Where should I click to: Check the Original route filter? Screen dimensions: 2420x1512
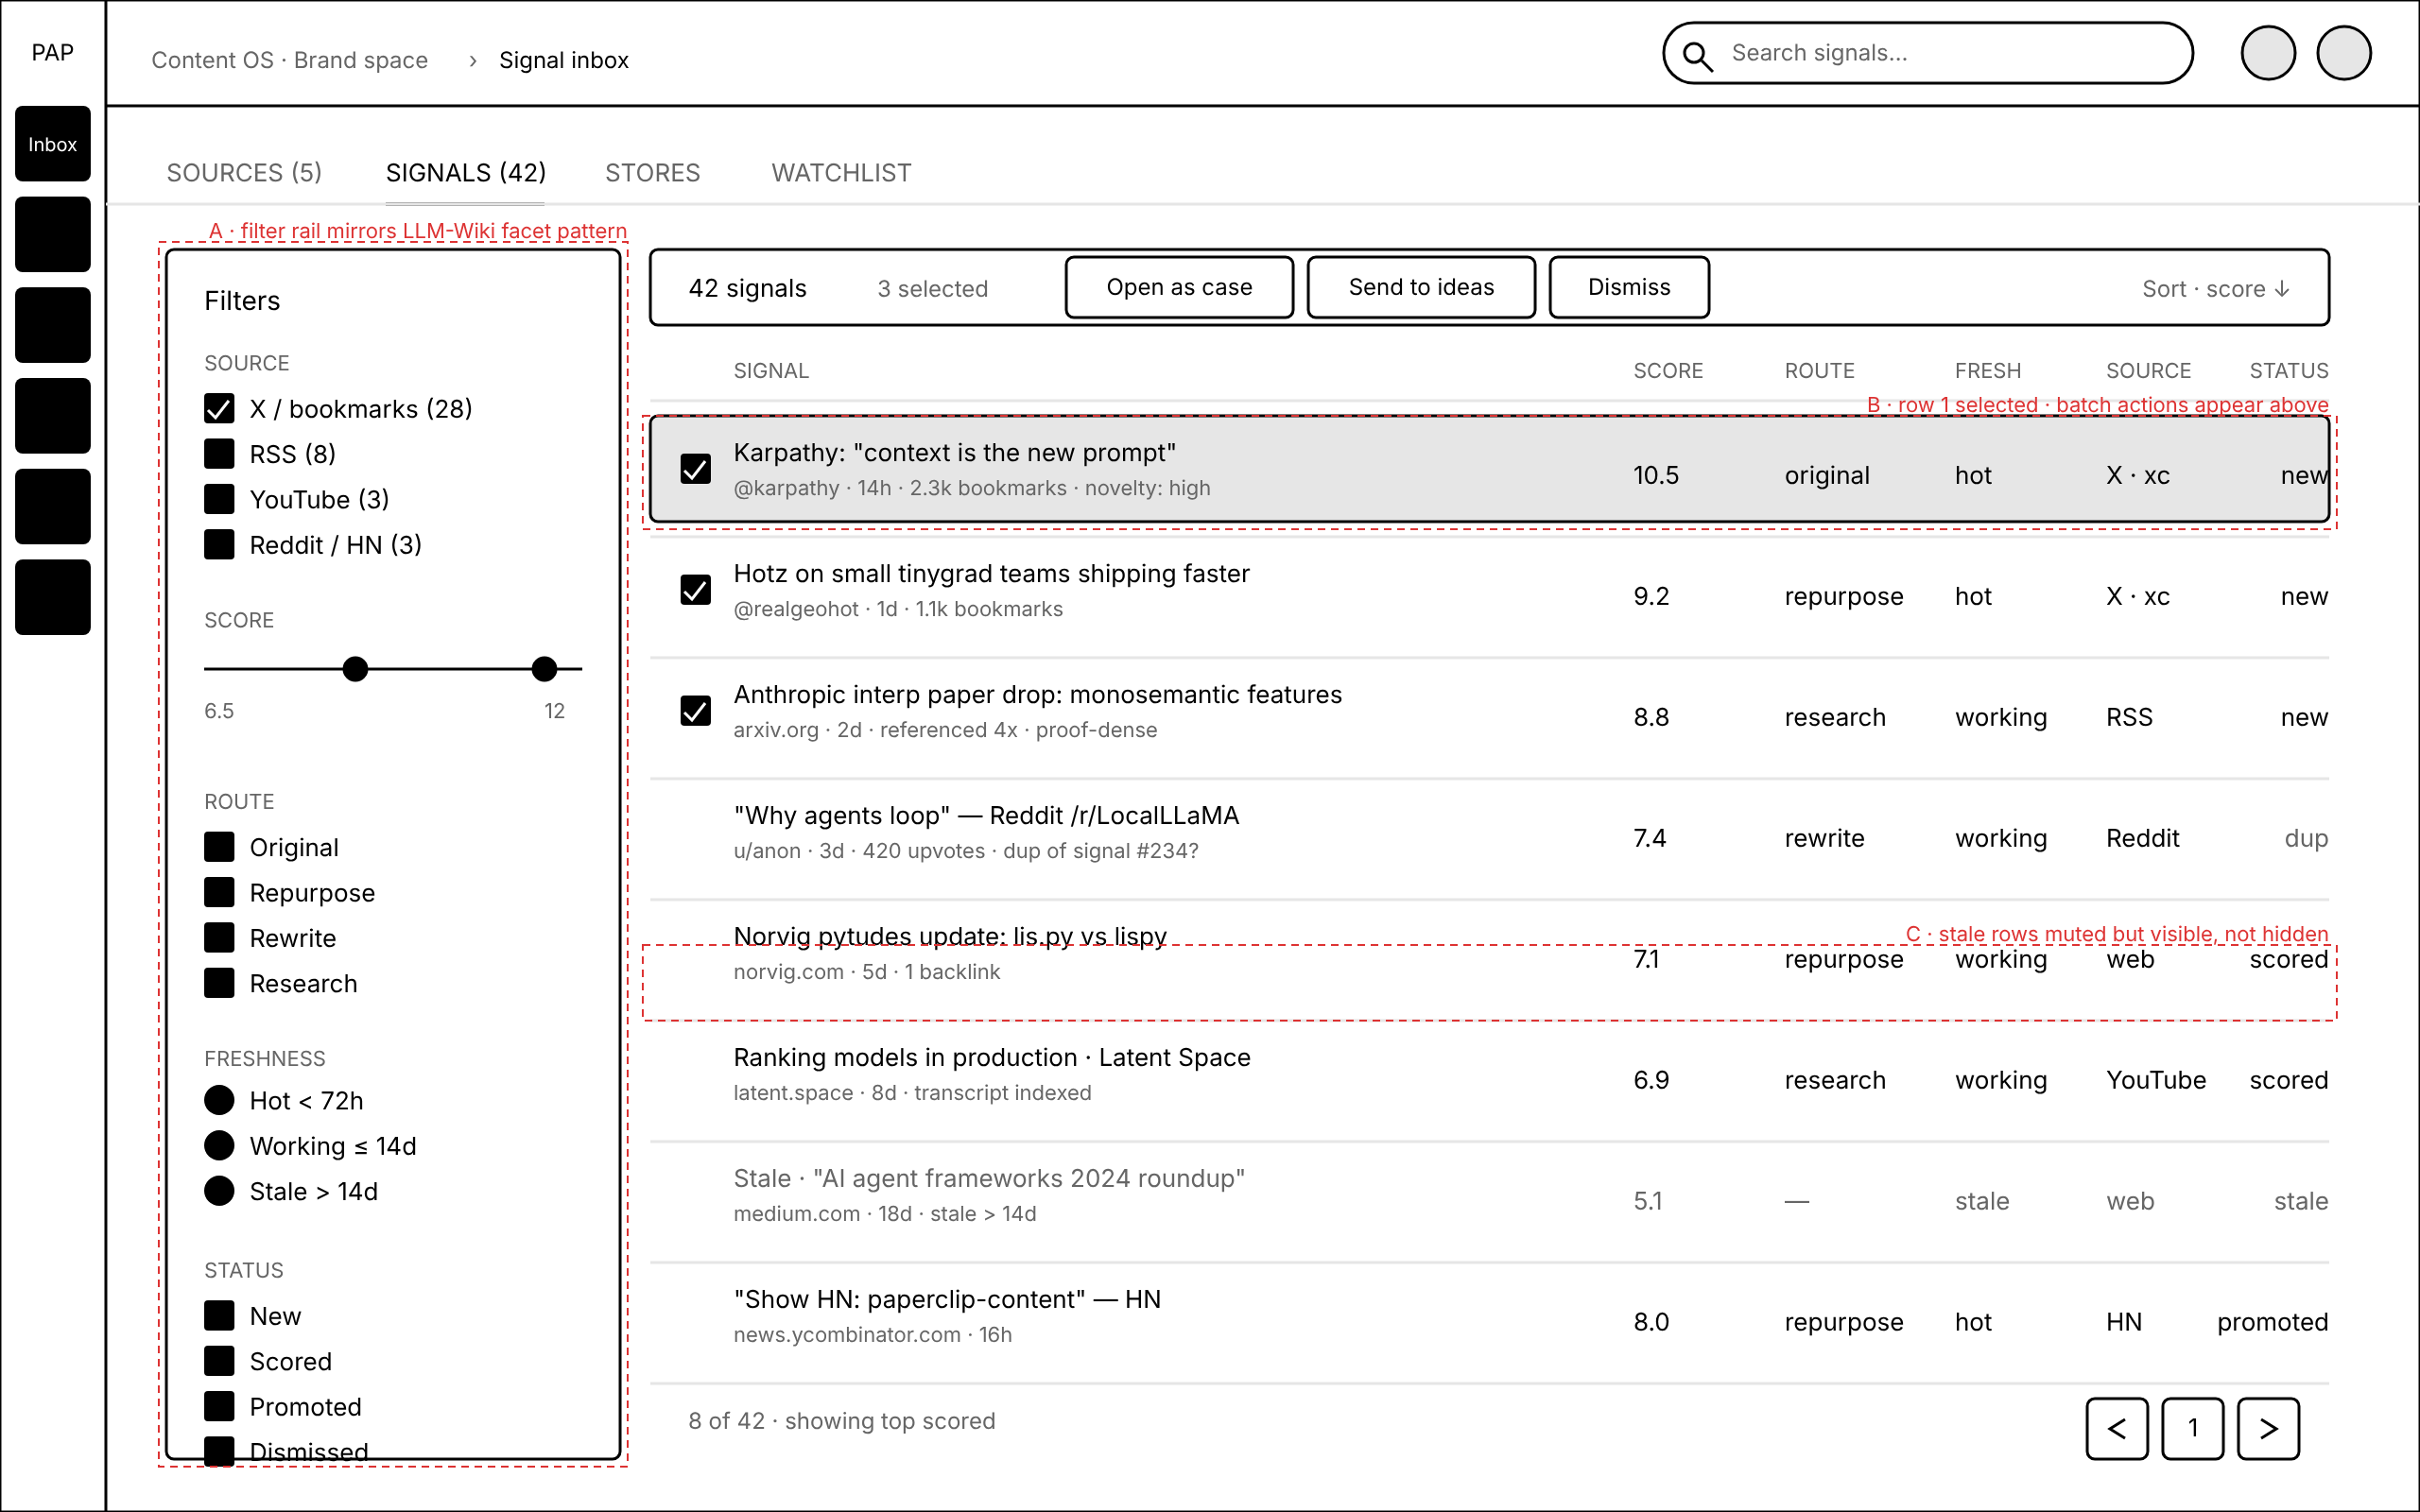pyautogui.click(x=219, y=847)
